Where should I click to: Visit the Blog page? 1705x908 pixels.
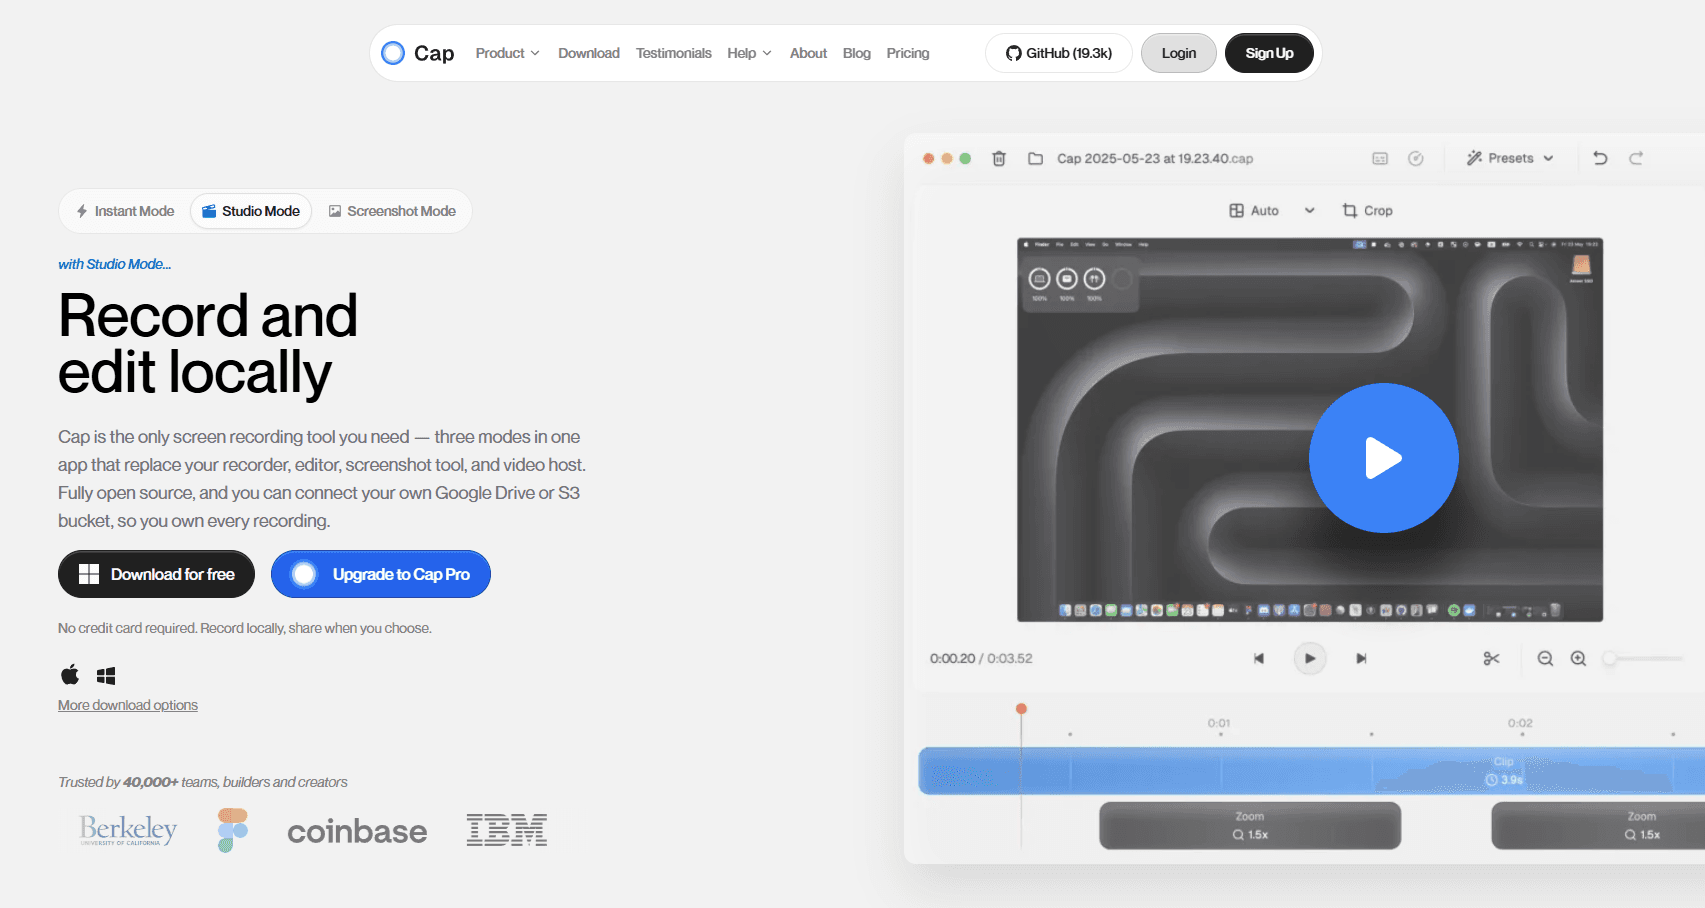[x=857, y=53]
